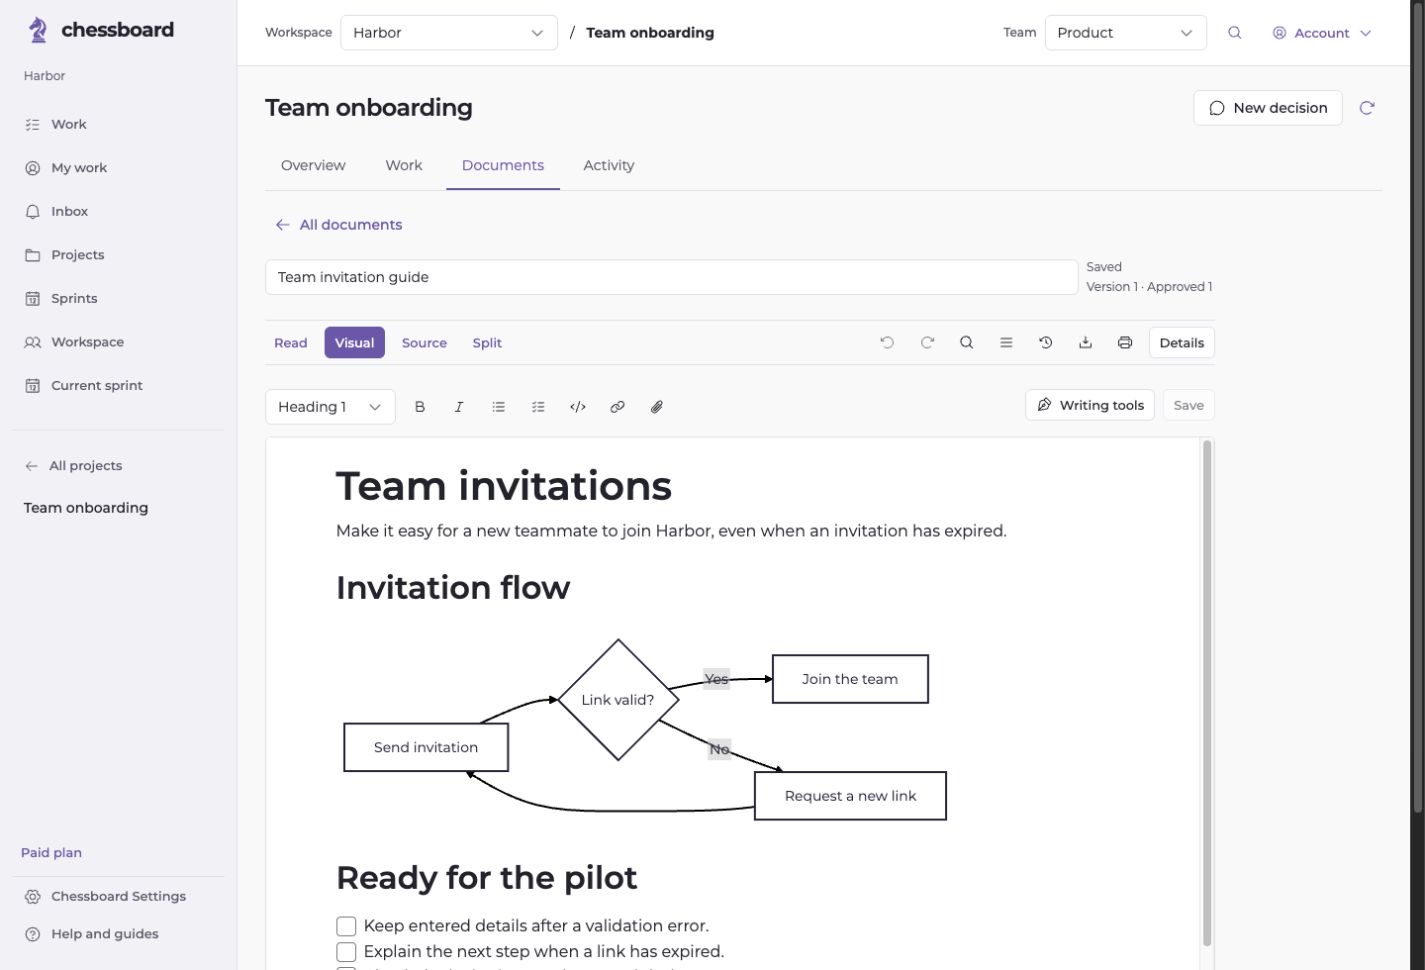Open the Harbor workspace dropdown
The image size is (1425, 970).
point(449,33)
